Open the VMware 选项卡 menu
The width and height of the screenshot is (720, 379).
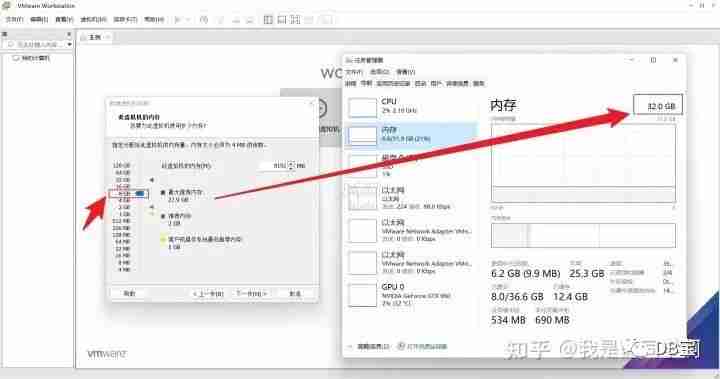tap(125, 20)
